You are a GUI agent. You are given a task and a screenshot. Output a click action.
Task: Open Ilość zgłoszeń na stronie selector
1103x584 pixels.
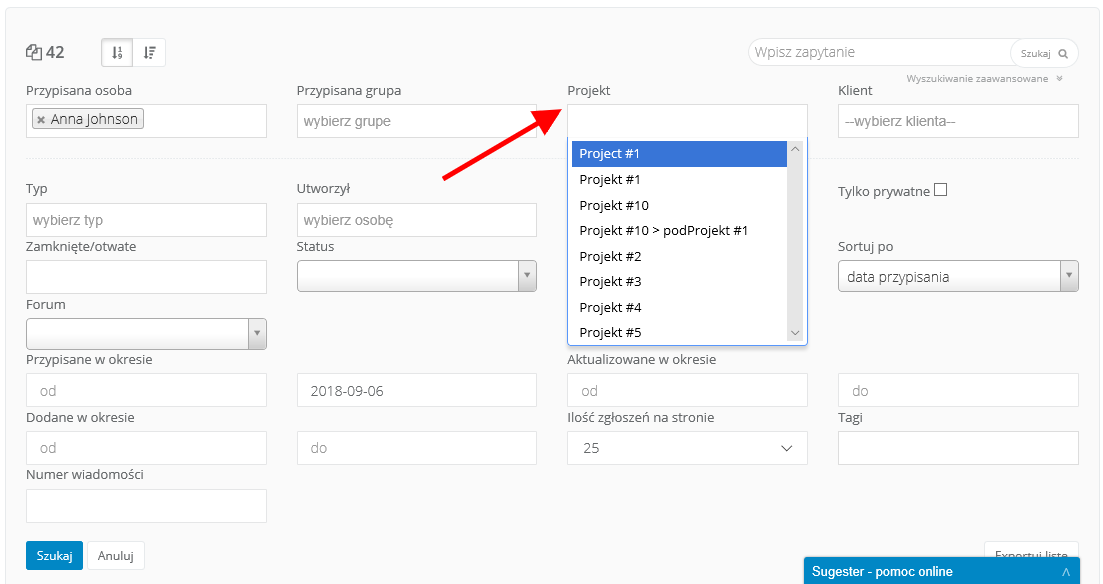[687, 448]
